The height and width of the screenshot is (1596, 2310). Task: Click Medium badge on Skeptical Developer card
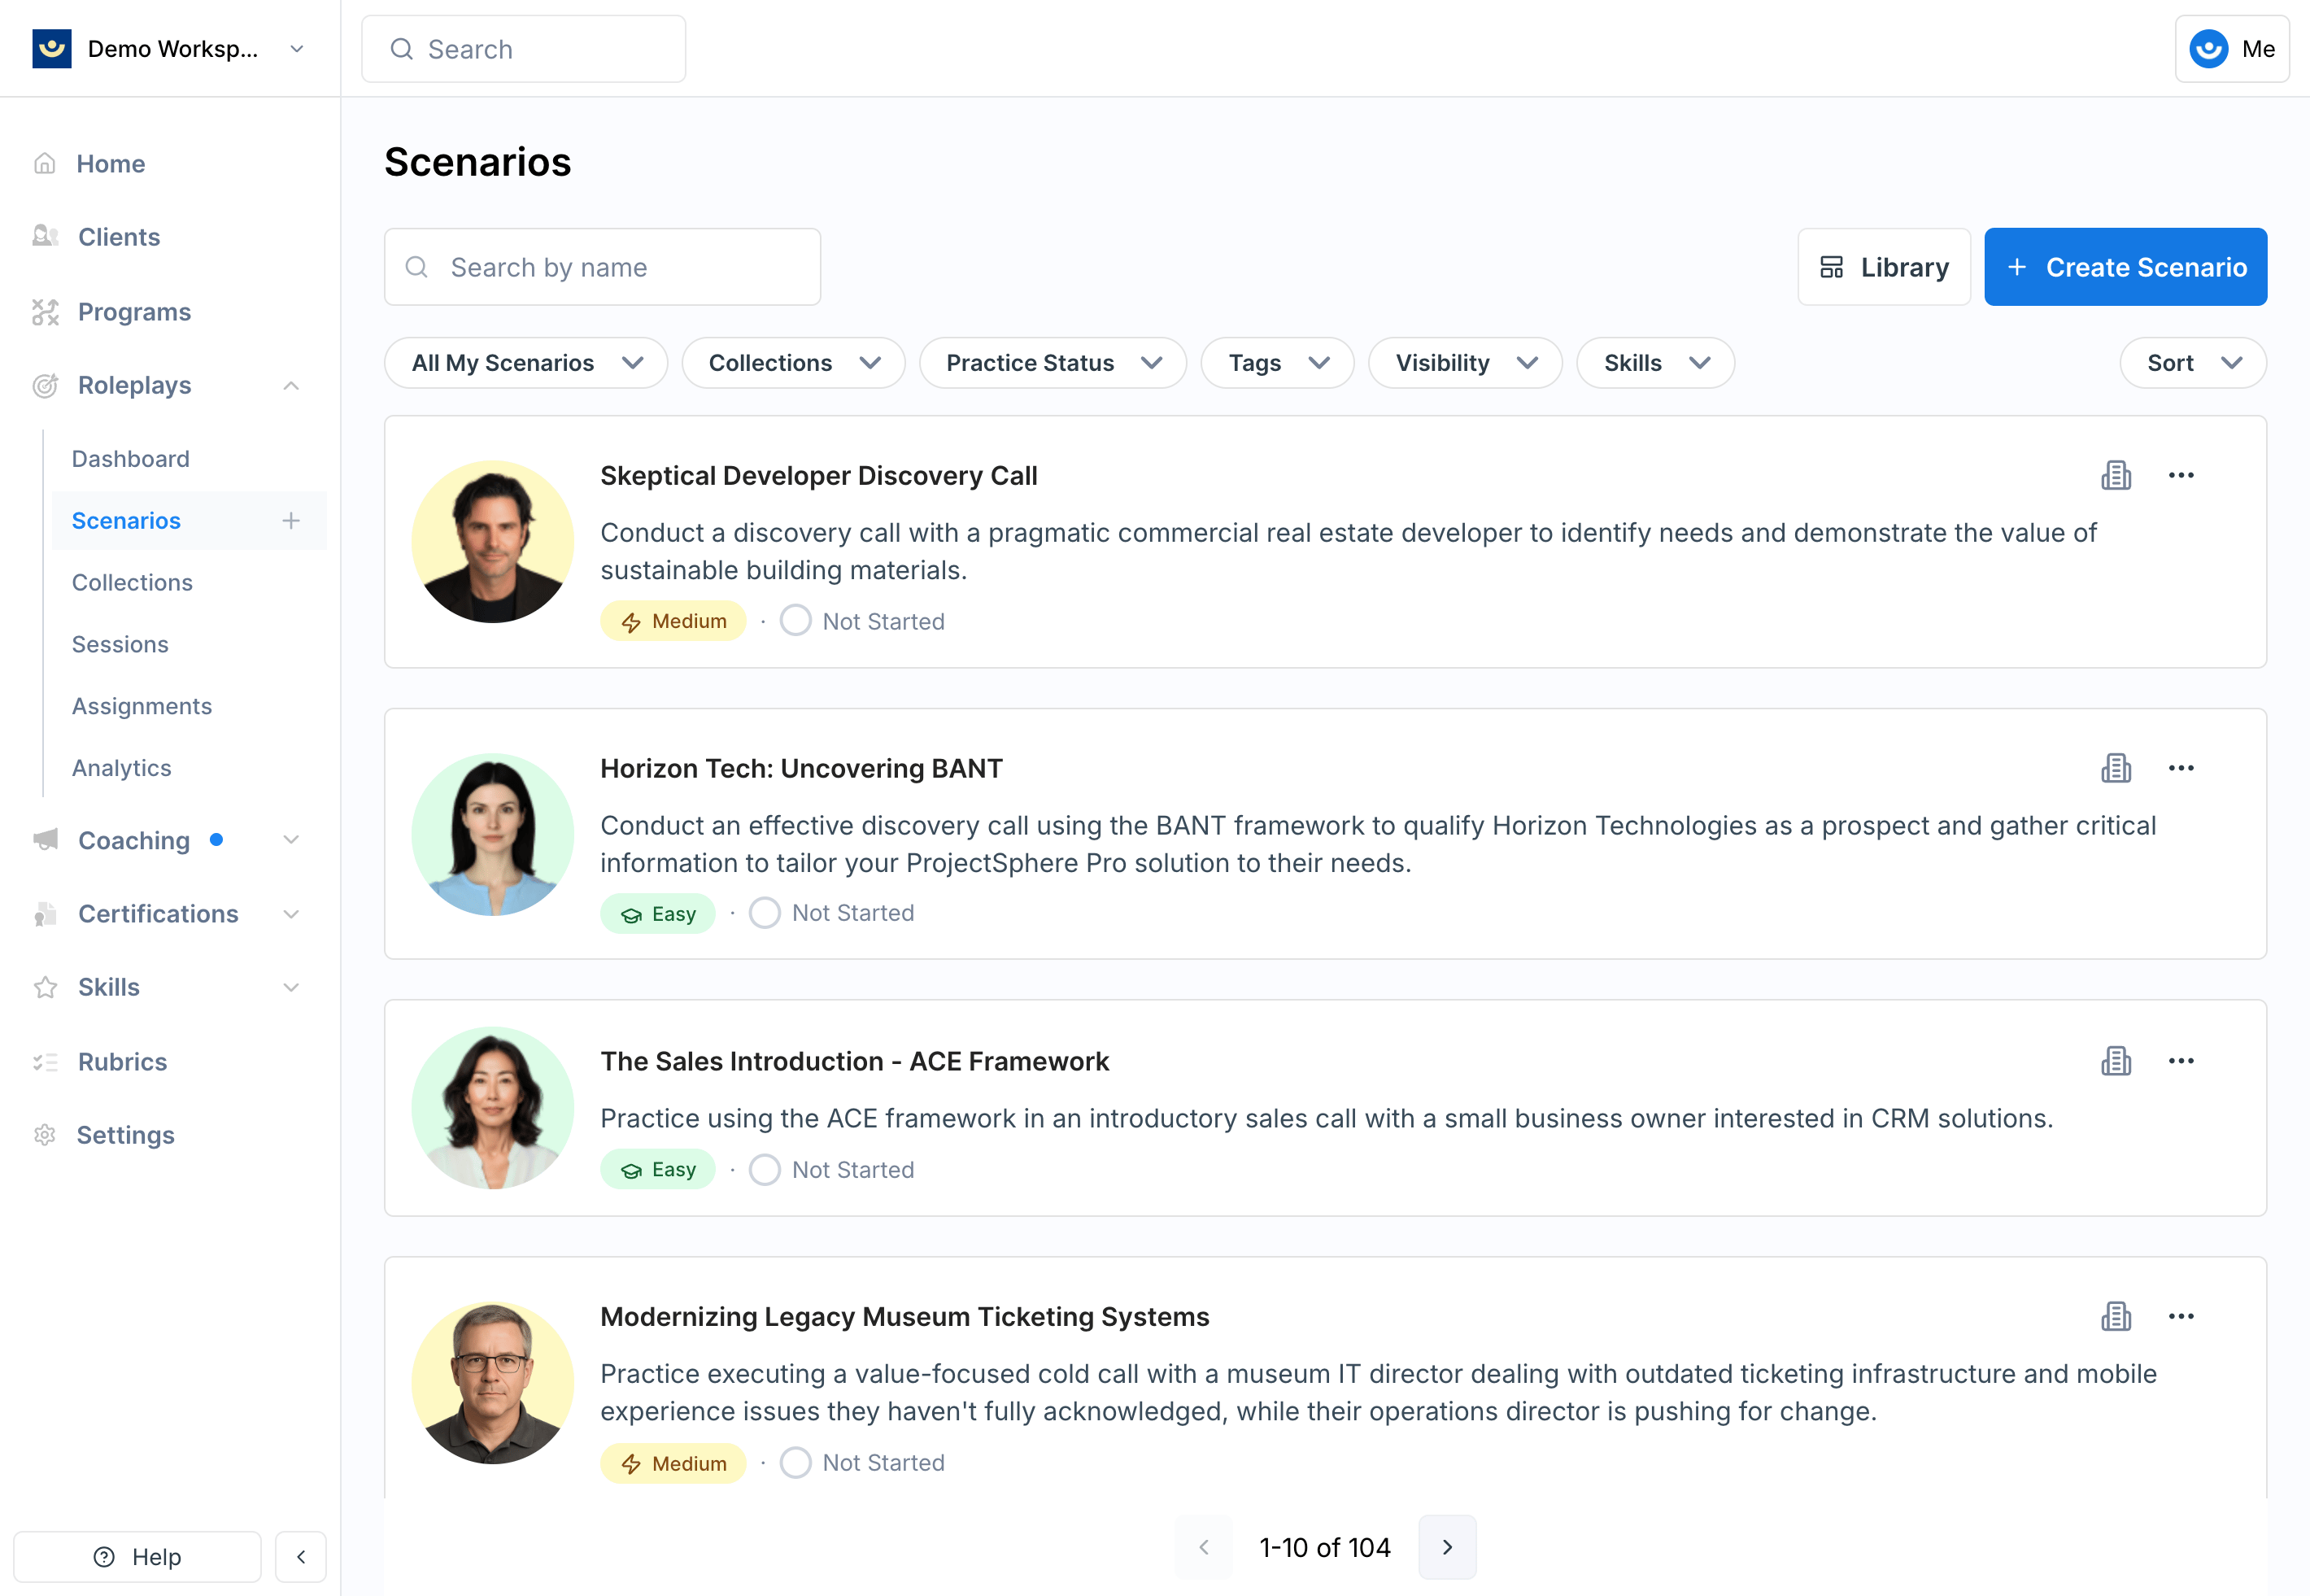point(673,621)
